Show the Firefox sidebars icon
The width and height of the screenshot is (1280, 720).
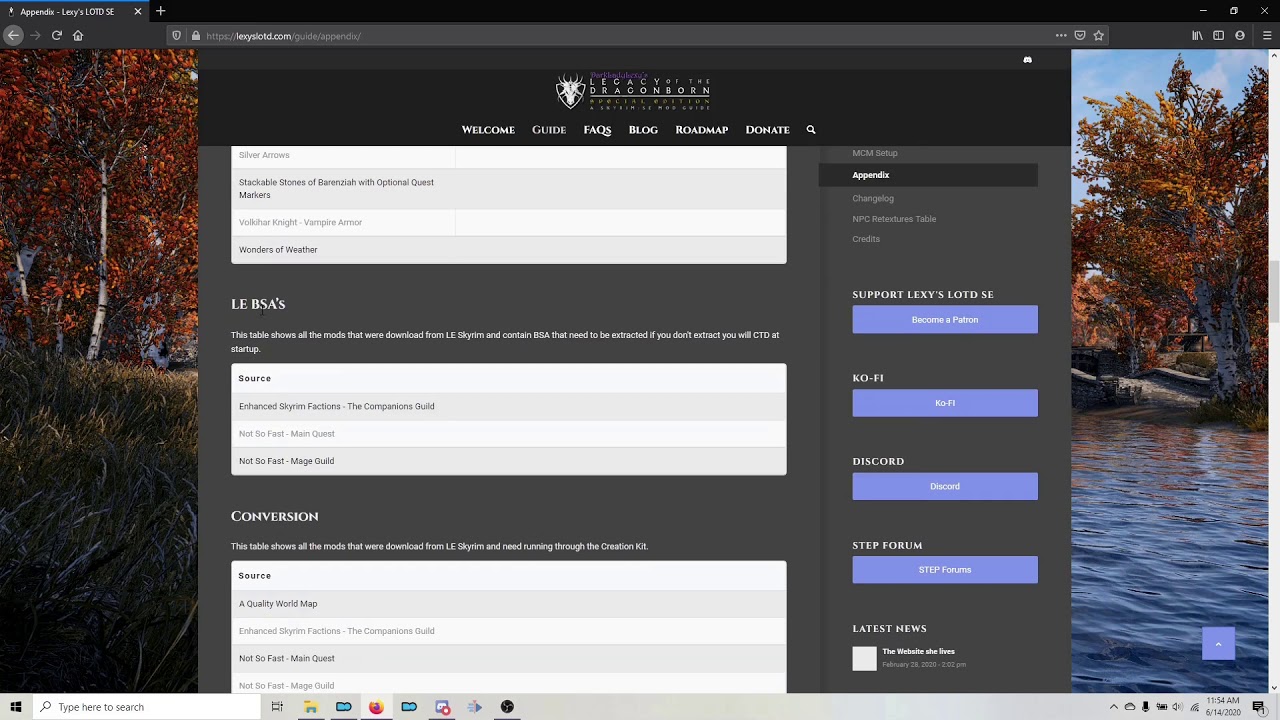click(x=1218, y=36)
